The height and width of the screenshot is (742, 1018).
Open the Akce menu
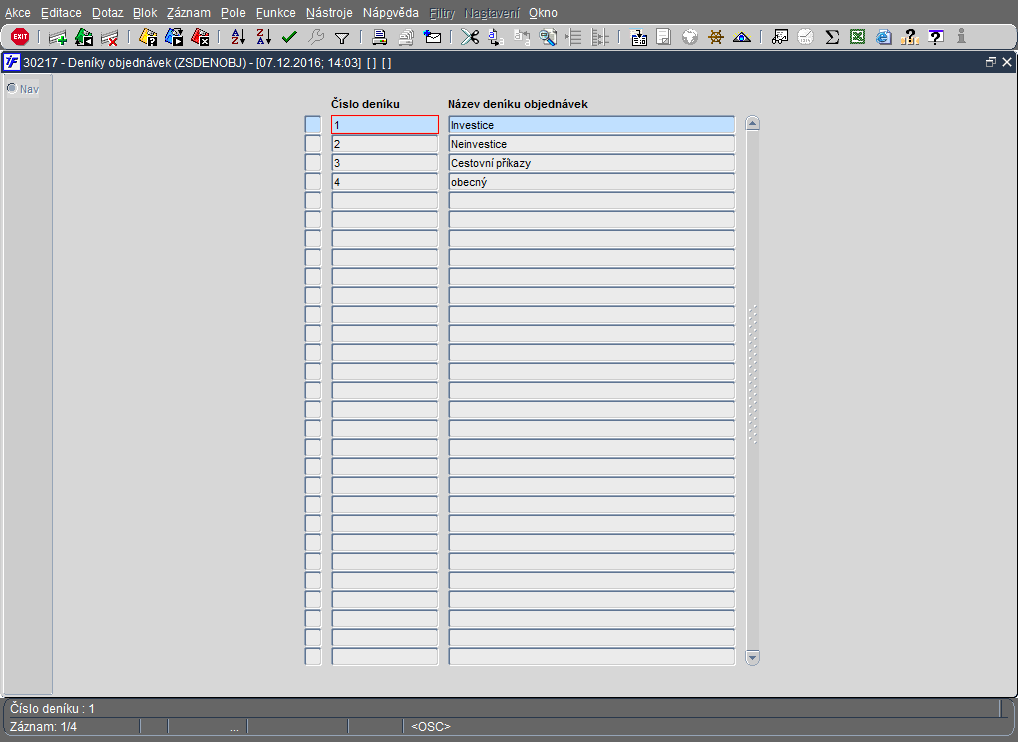point(18,13)
